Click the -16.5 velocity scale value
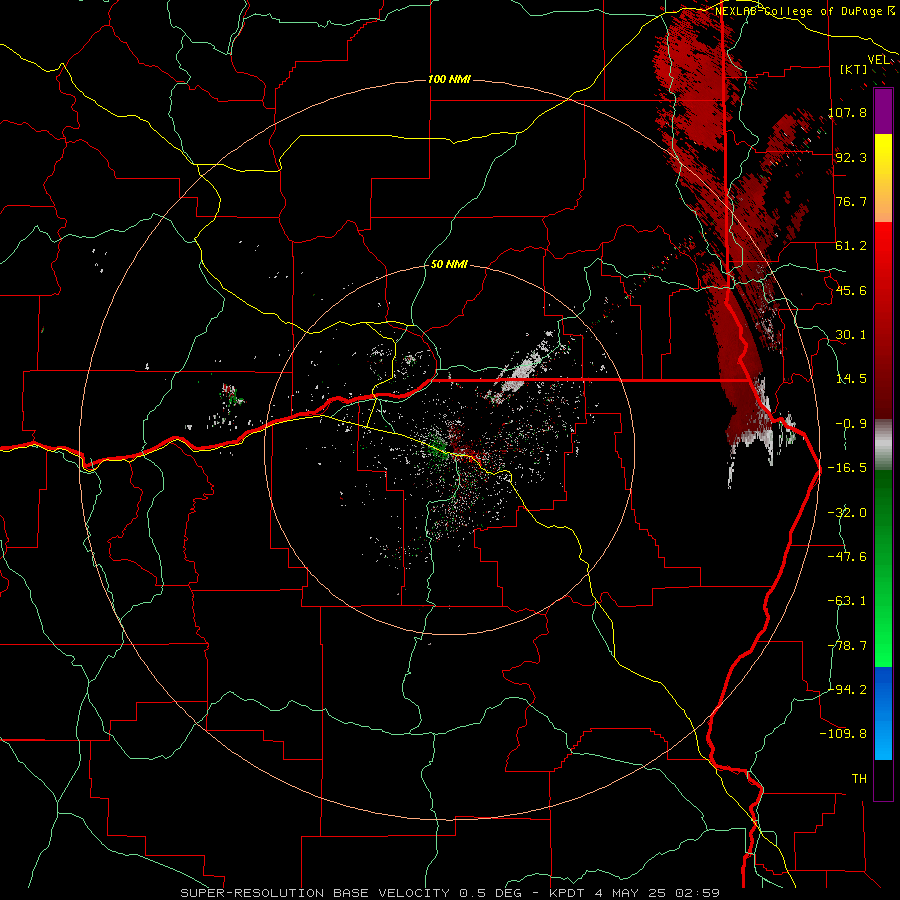Viewport: 900px width, 900px height. (x=847, y=467)
